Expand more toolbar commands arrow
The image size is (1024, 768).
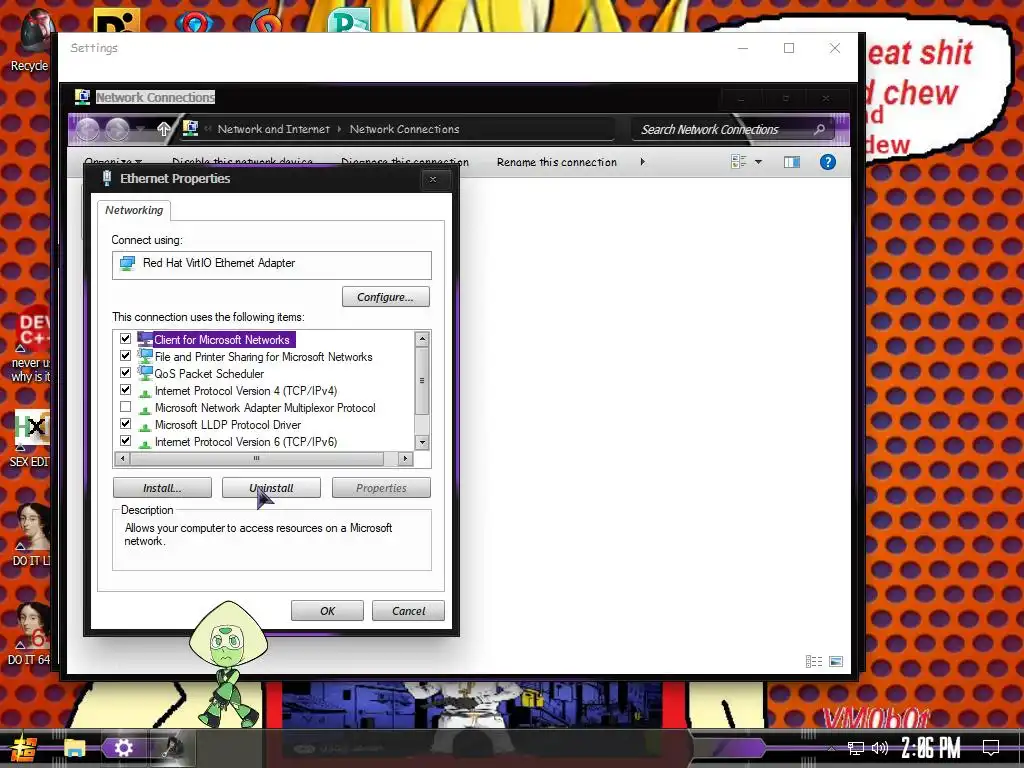click(643, 162)
